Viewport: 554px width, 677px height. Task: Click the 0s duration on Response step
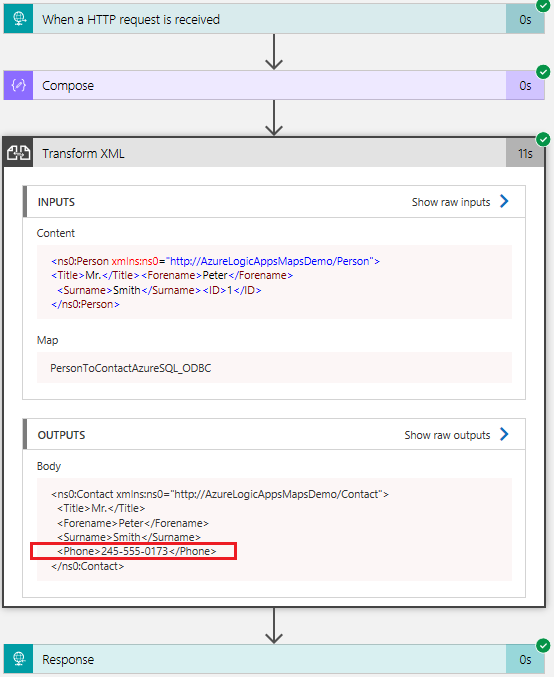(x=525, y=659)
